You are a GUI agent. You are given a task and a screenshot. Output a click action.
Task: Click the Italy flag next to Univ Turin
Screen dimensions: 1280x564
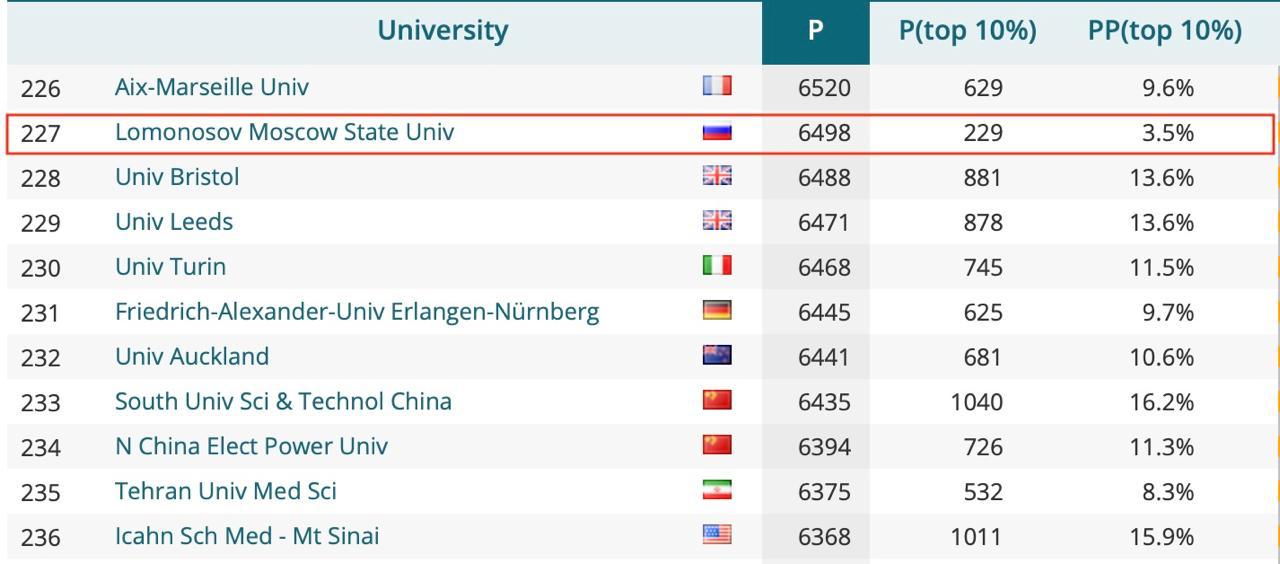click(x=717, y=265)
